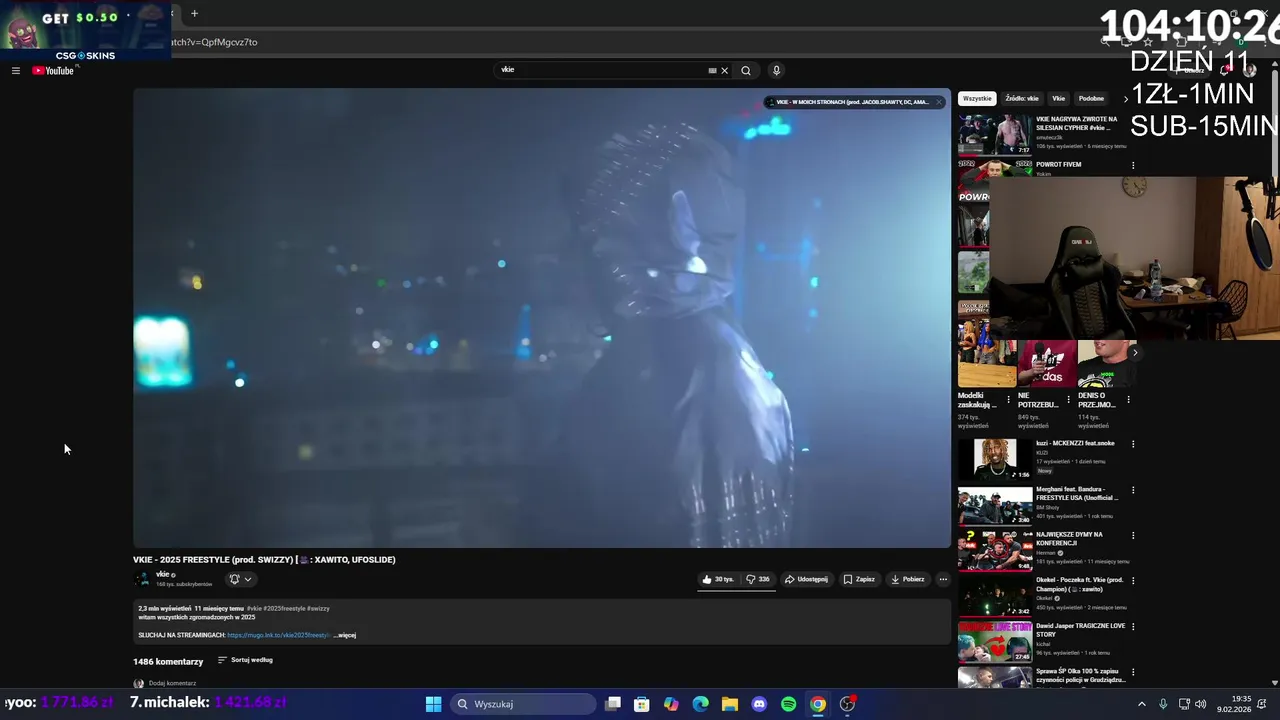Open the mugo.lnk.to streaming link
The width and height of the screenshot is (1280, 720).
tap(278, 635)
